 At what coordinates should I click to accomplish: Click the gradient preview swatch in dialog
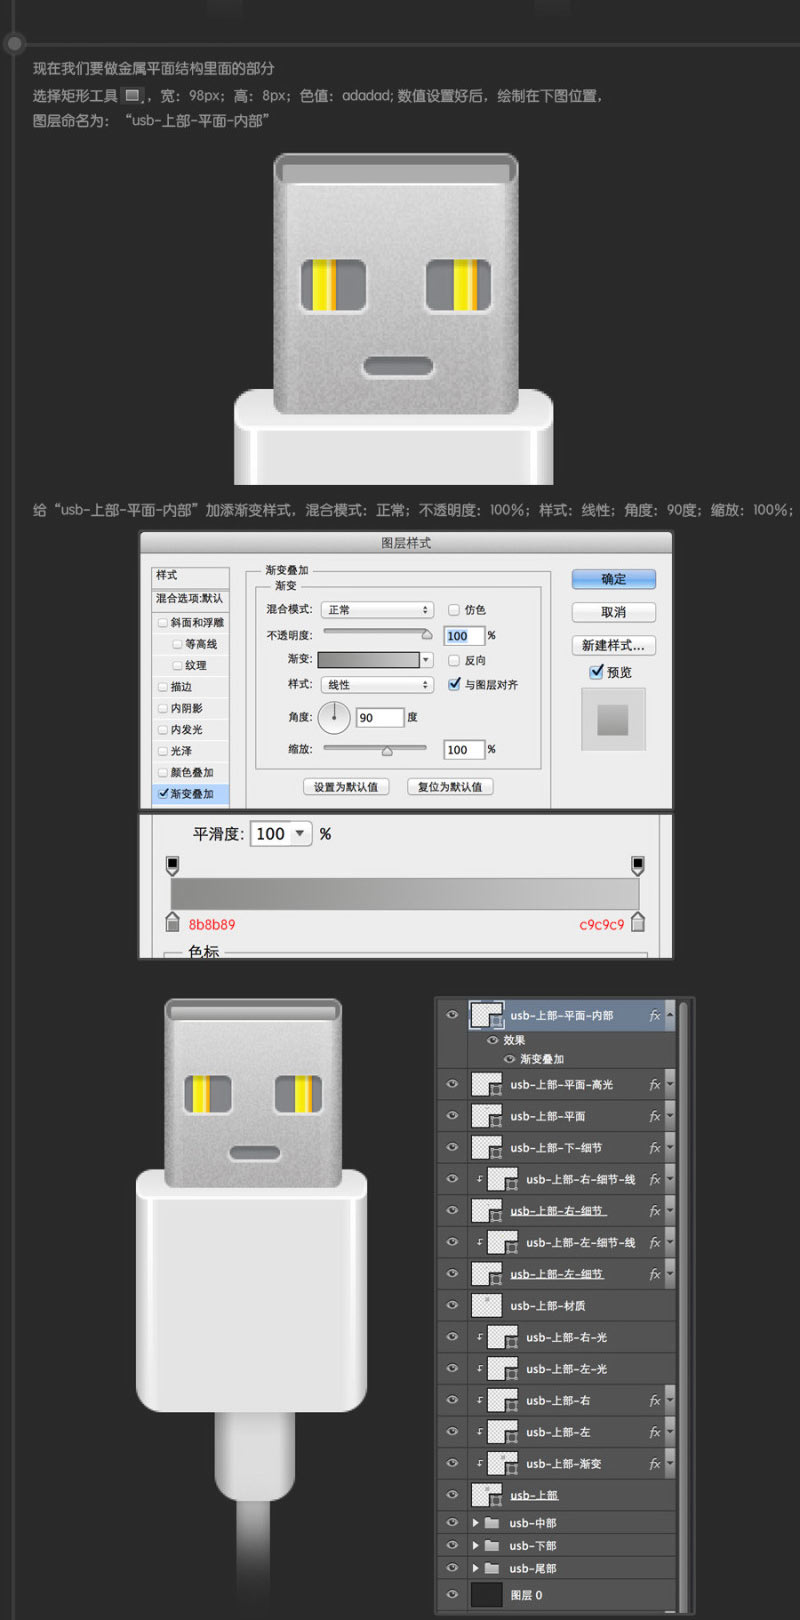[x=369, y=660]
